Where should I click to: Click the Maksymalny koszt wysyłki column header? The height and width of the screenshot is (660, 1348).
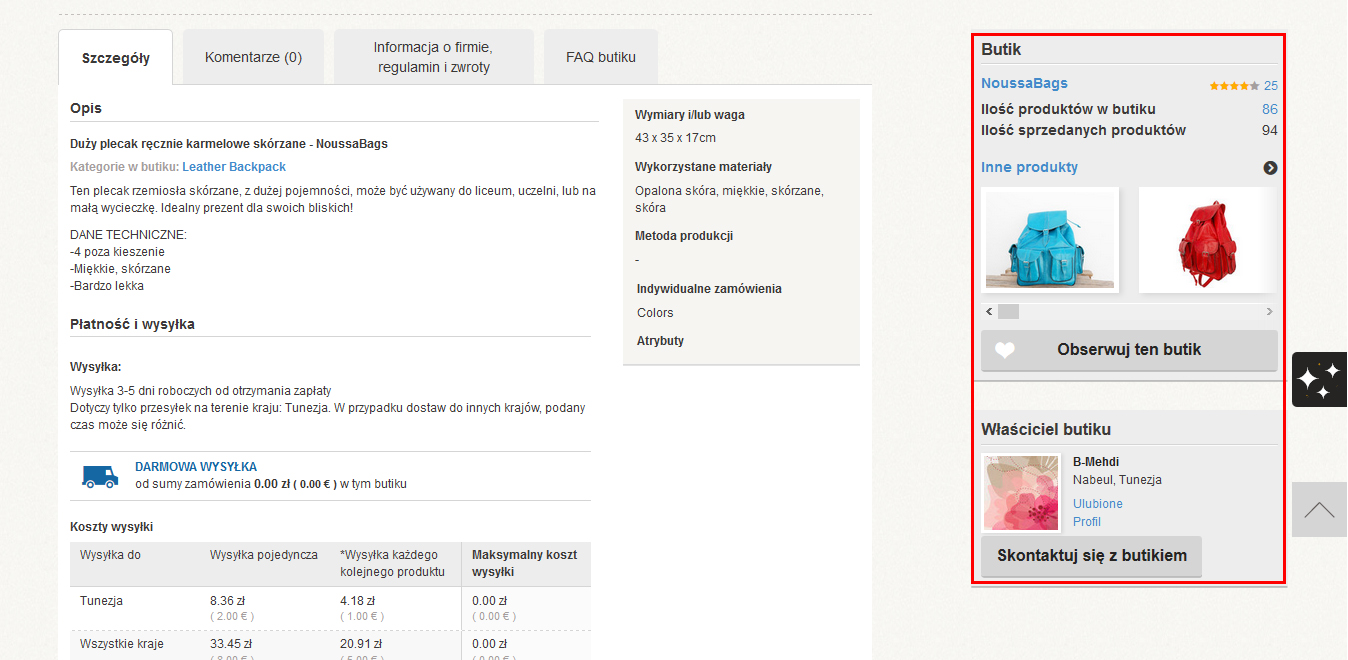pyautogui.click(x=525, y=563)
